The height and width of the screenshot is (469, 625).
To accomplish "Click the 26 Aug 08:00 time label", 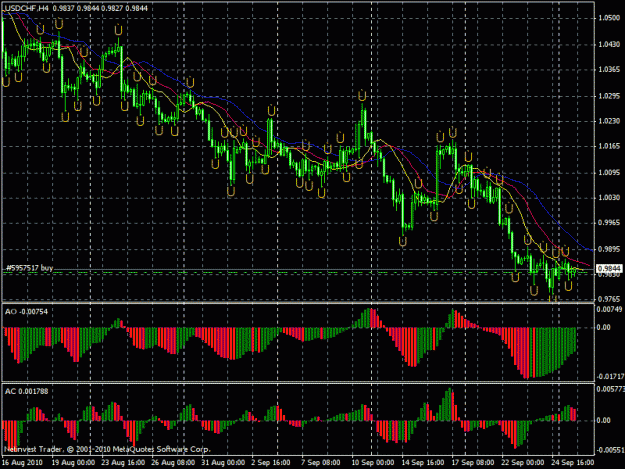I will (173, 463).
